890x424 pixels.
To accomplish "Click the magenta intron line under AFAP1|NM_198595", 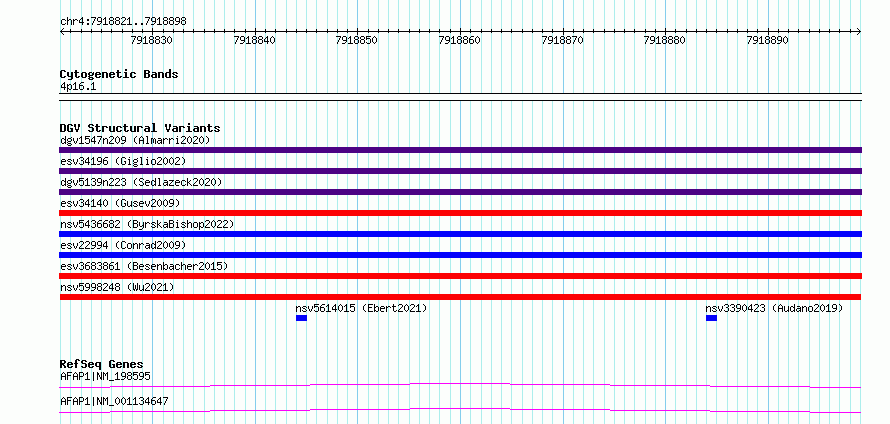I will point(460,385).
